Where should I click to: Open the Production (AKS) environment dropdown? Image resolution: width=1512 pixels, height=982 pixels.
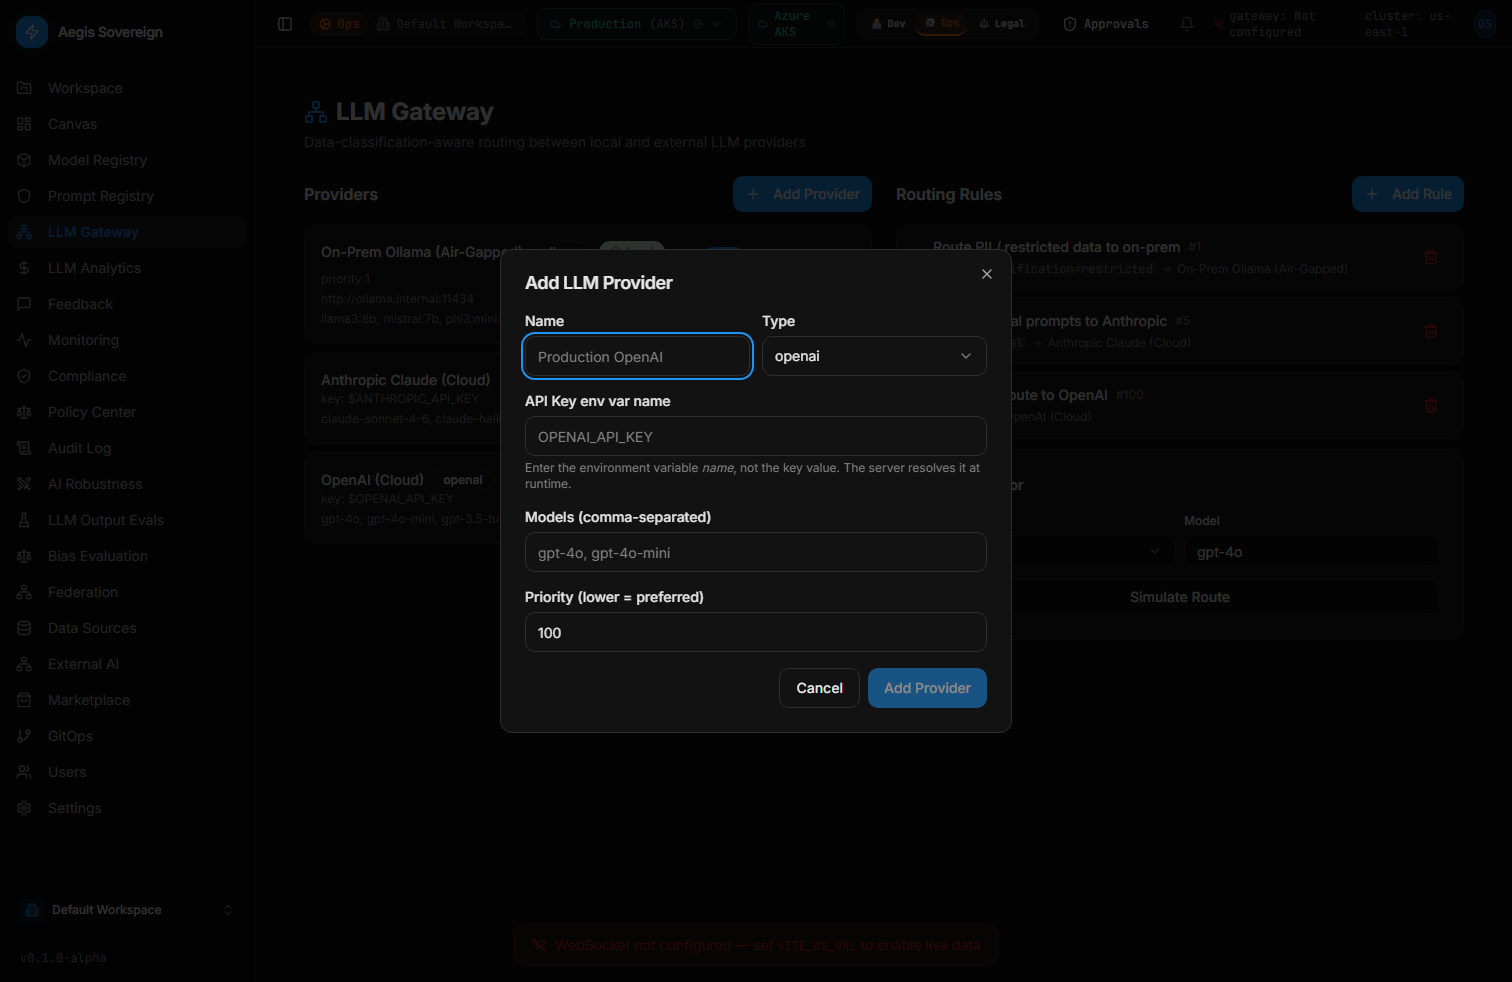[637, 24]
